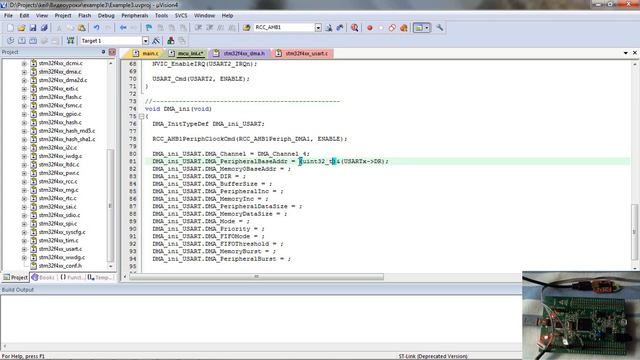640x360 pixels.
Task: Select the Books tab at panel bottom
Action: [44, 278]
